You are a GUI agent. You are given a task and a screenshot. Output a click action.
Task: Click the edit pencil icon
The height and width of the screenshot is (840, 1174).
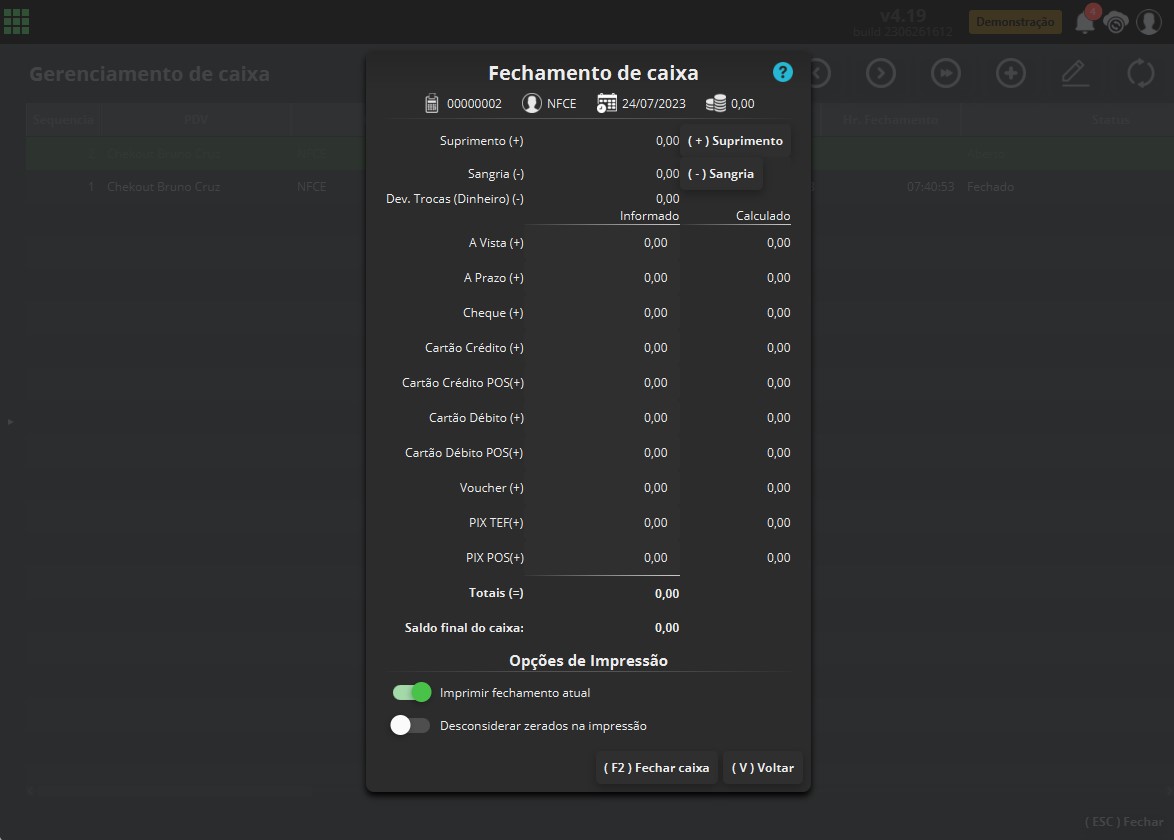coord(1075,73)
